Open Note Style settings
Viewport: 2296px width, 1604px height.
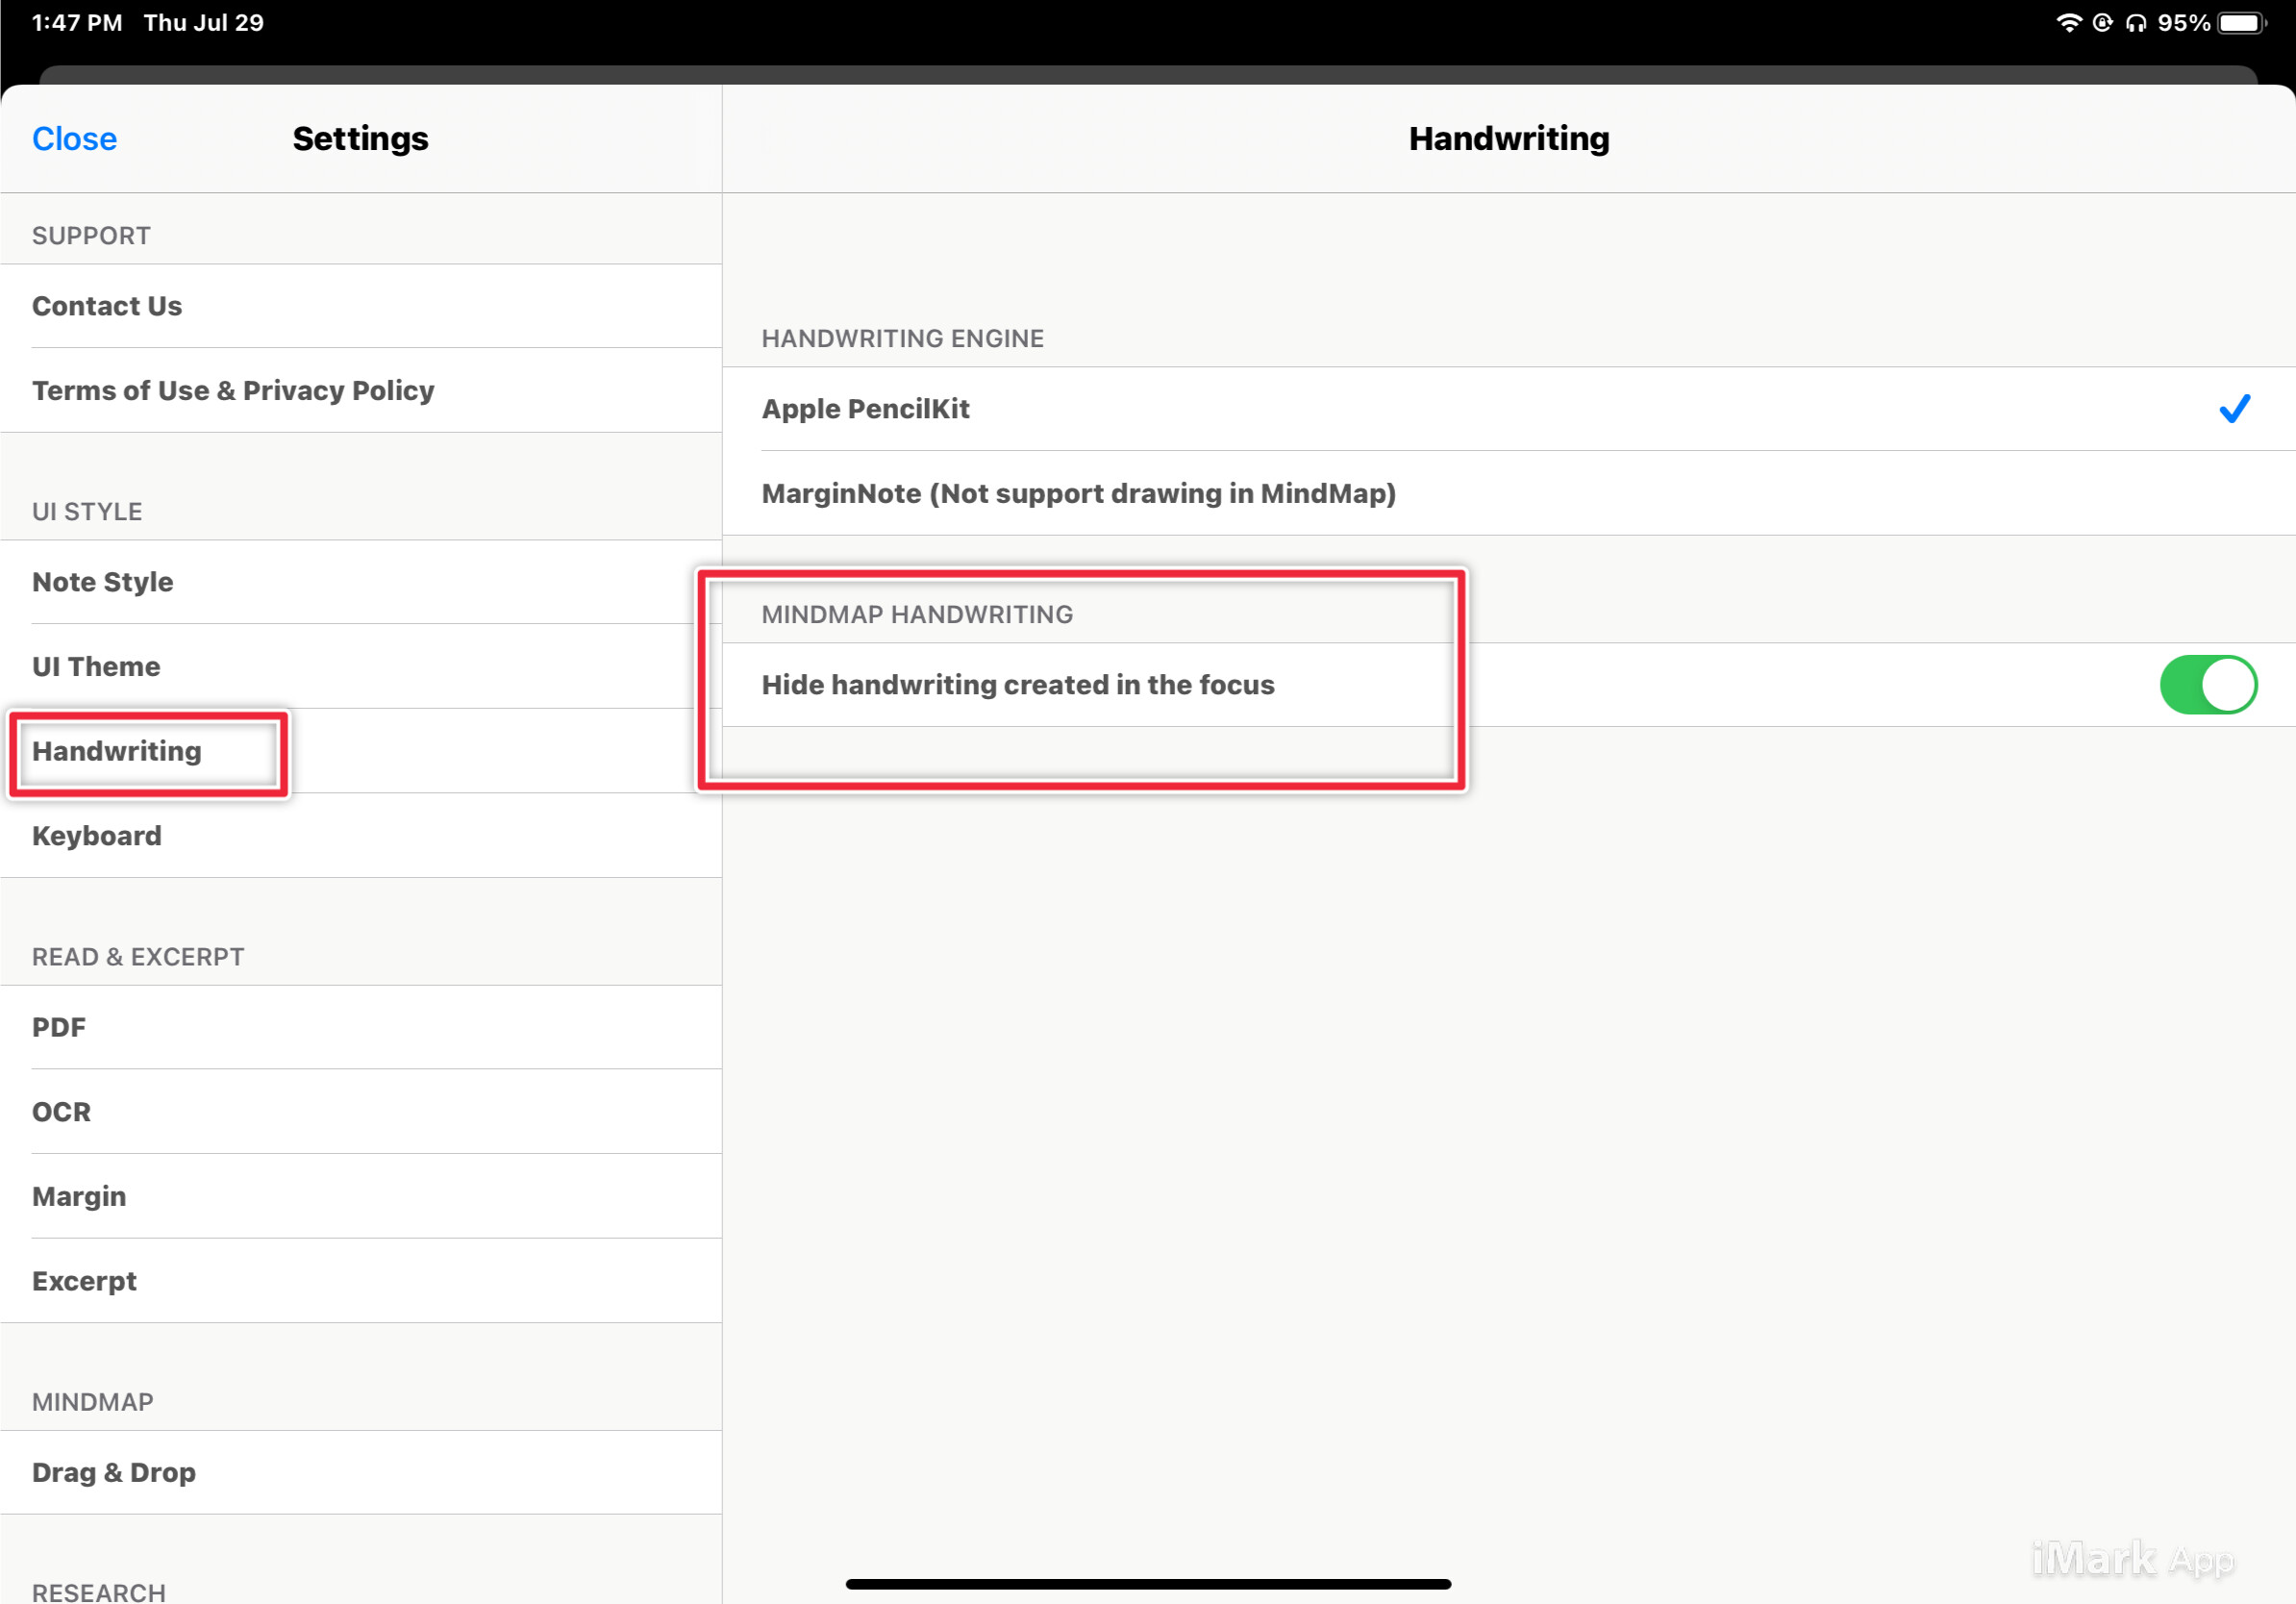[x=102, y=582]
